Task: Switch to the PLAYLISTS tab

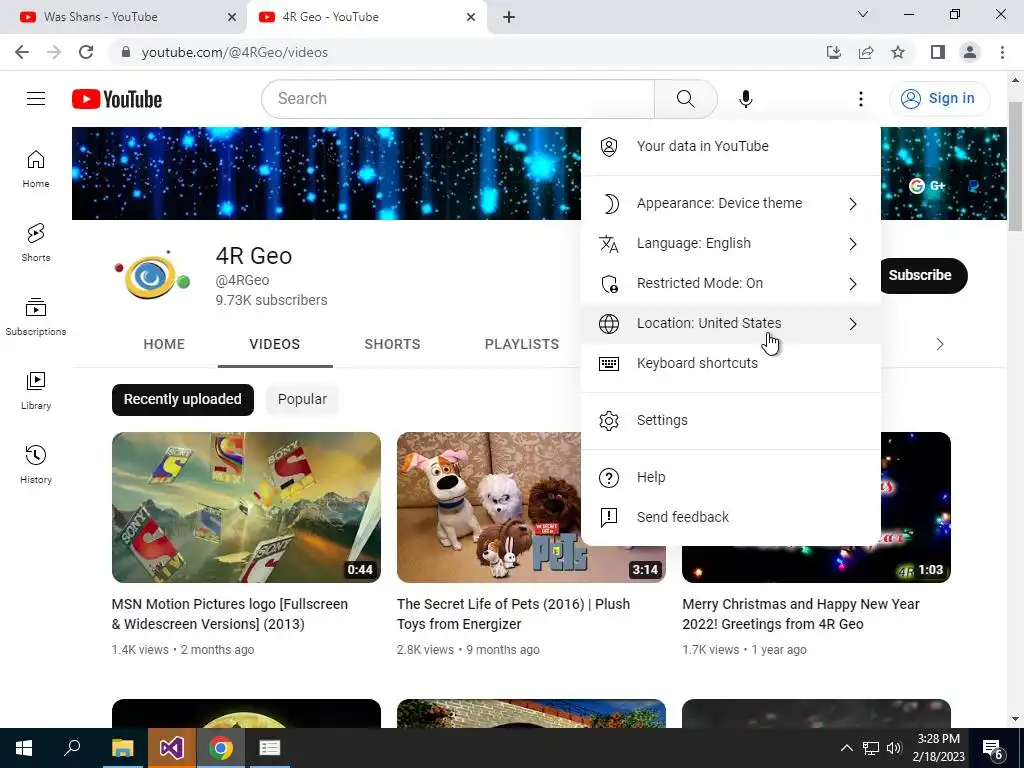Action: click(x=522, y=344)
